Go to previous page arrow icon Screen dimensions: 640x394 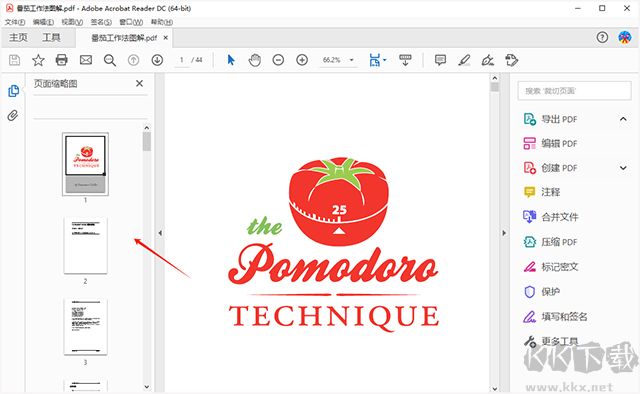click(133, 60)
